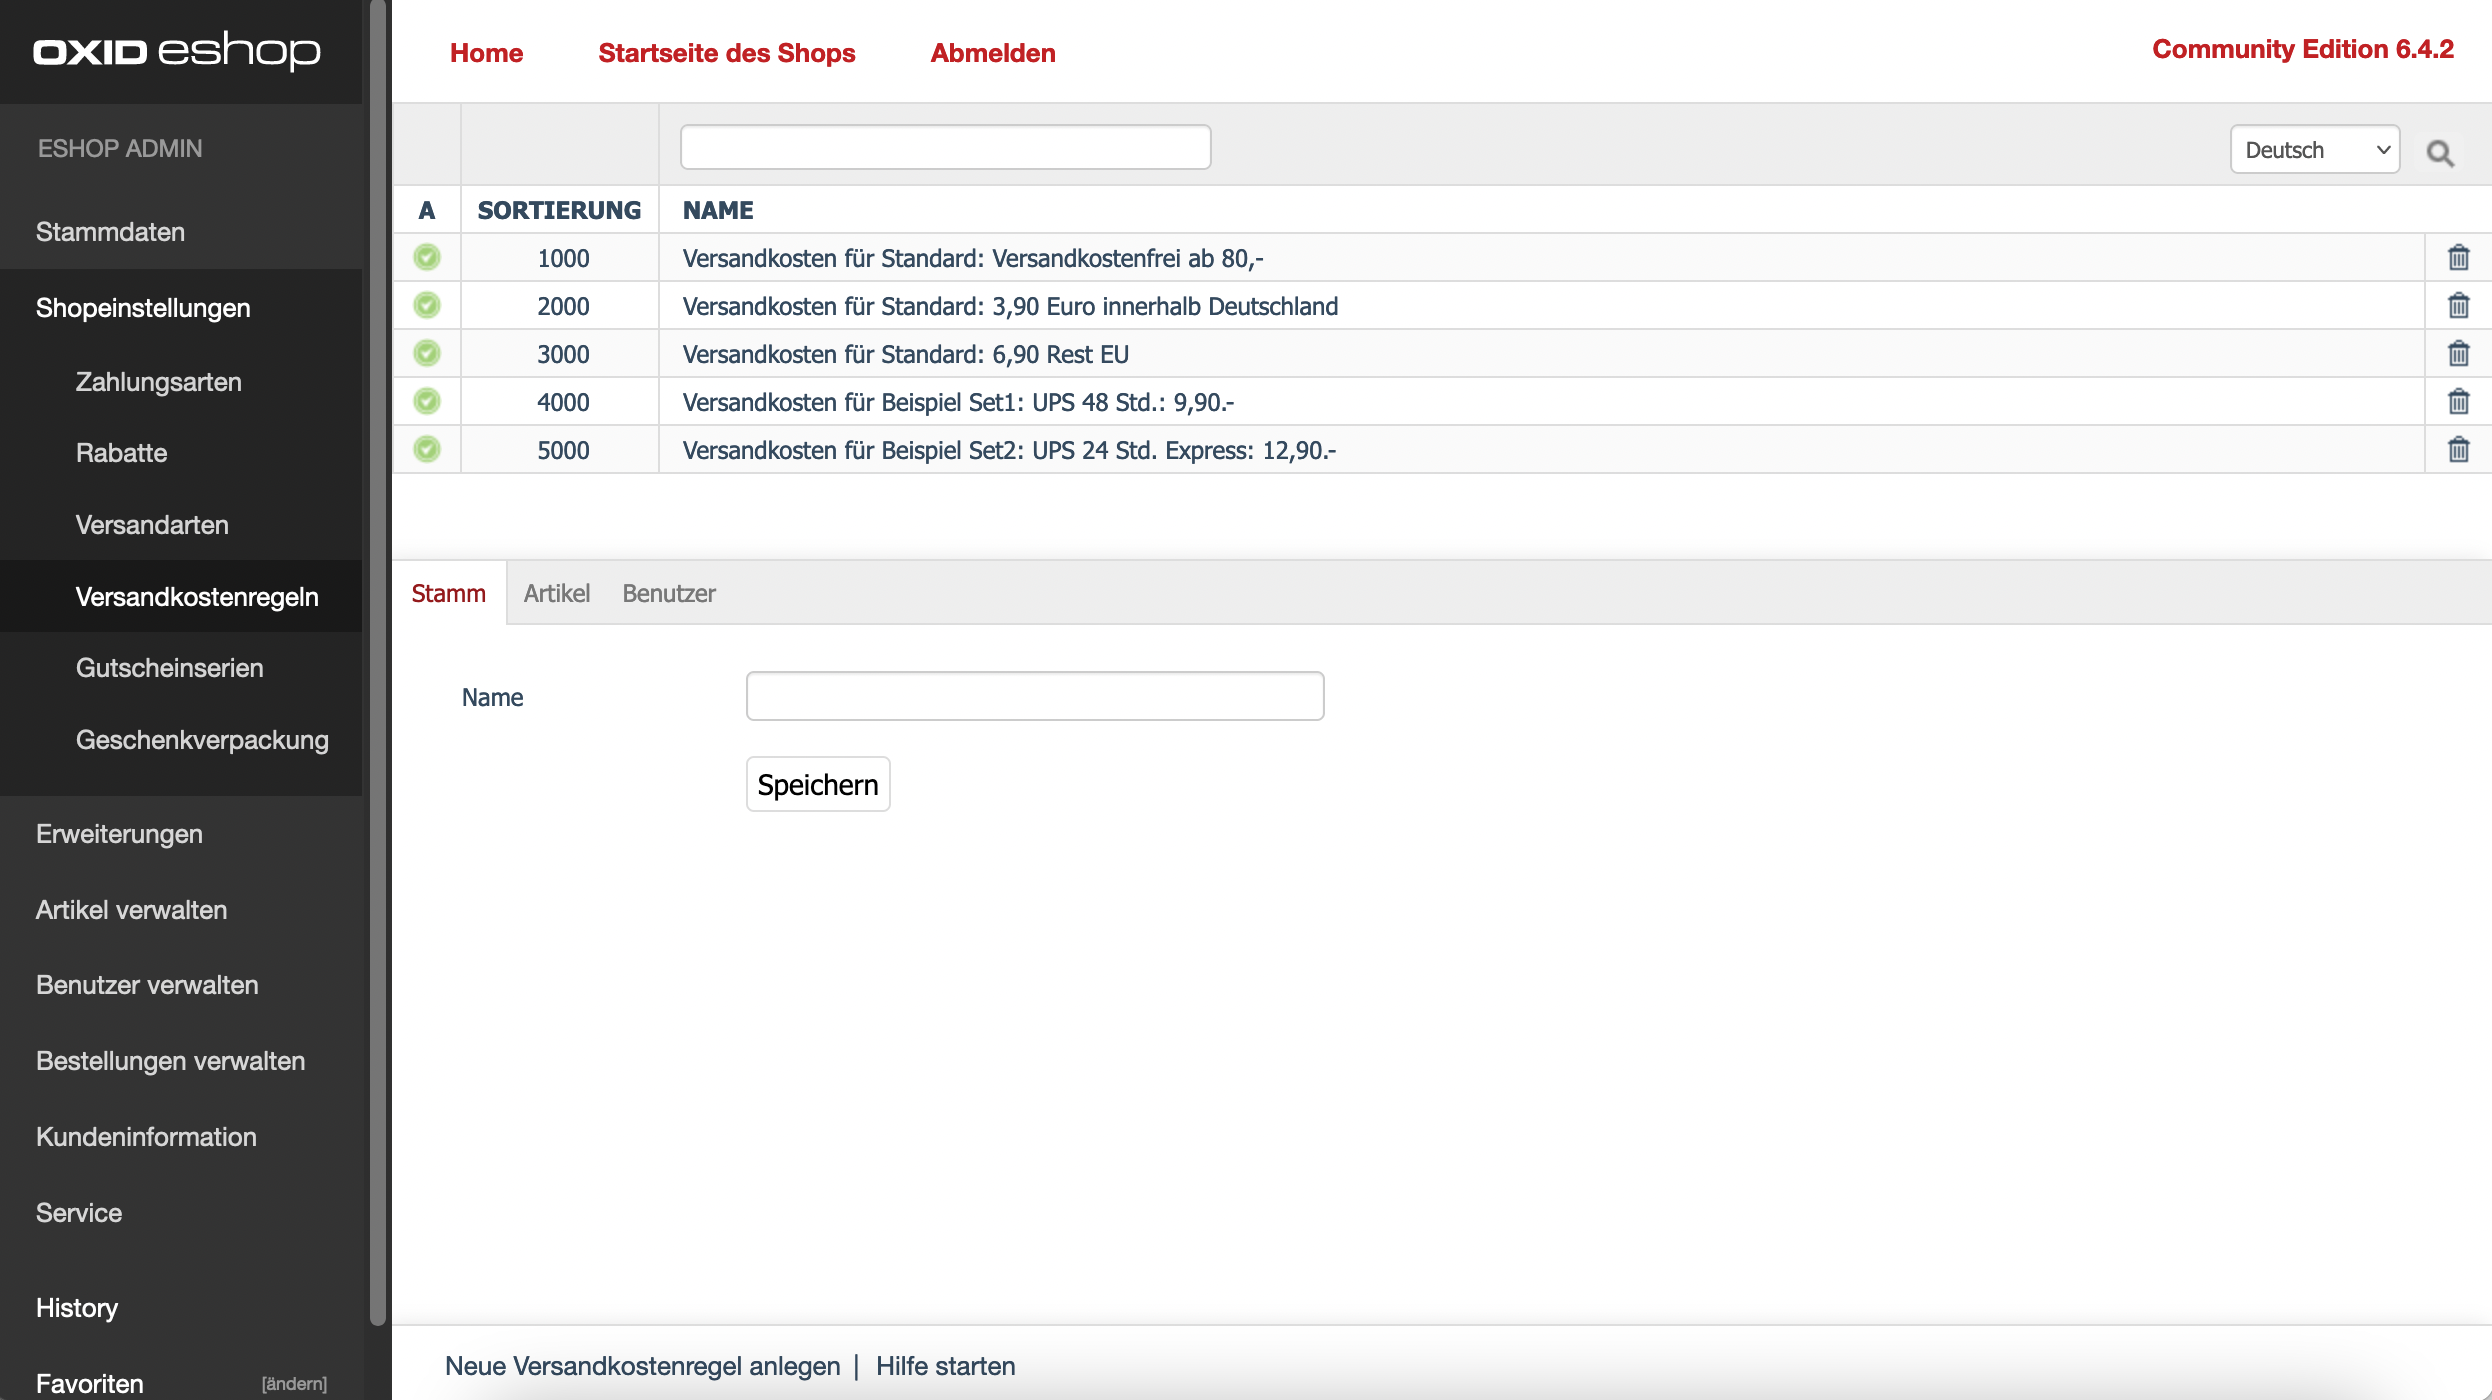Screen dimensions: 2492x1400
Task: Delete the Versandkostenfrei ab 80 rule
Action: (2458, 258)
